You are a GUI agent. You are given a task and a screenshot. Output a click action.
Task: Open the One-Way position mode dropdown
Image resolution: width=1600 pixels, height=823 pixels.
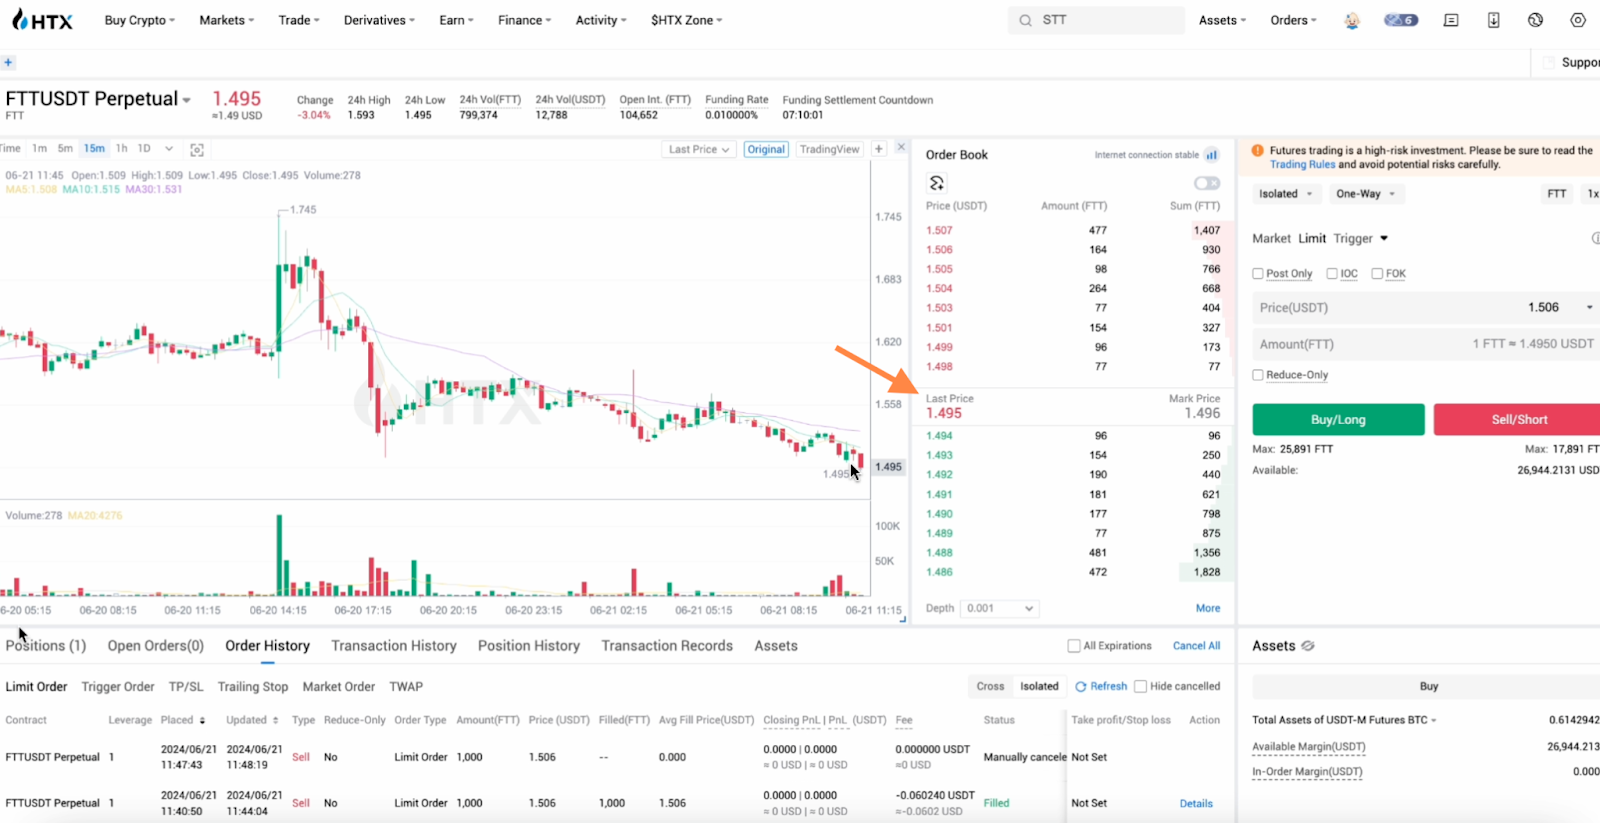(1365, 194)
